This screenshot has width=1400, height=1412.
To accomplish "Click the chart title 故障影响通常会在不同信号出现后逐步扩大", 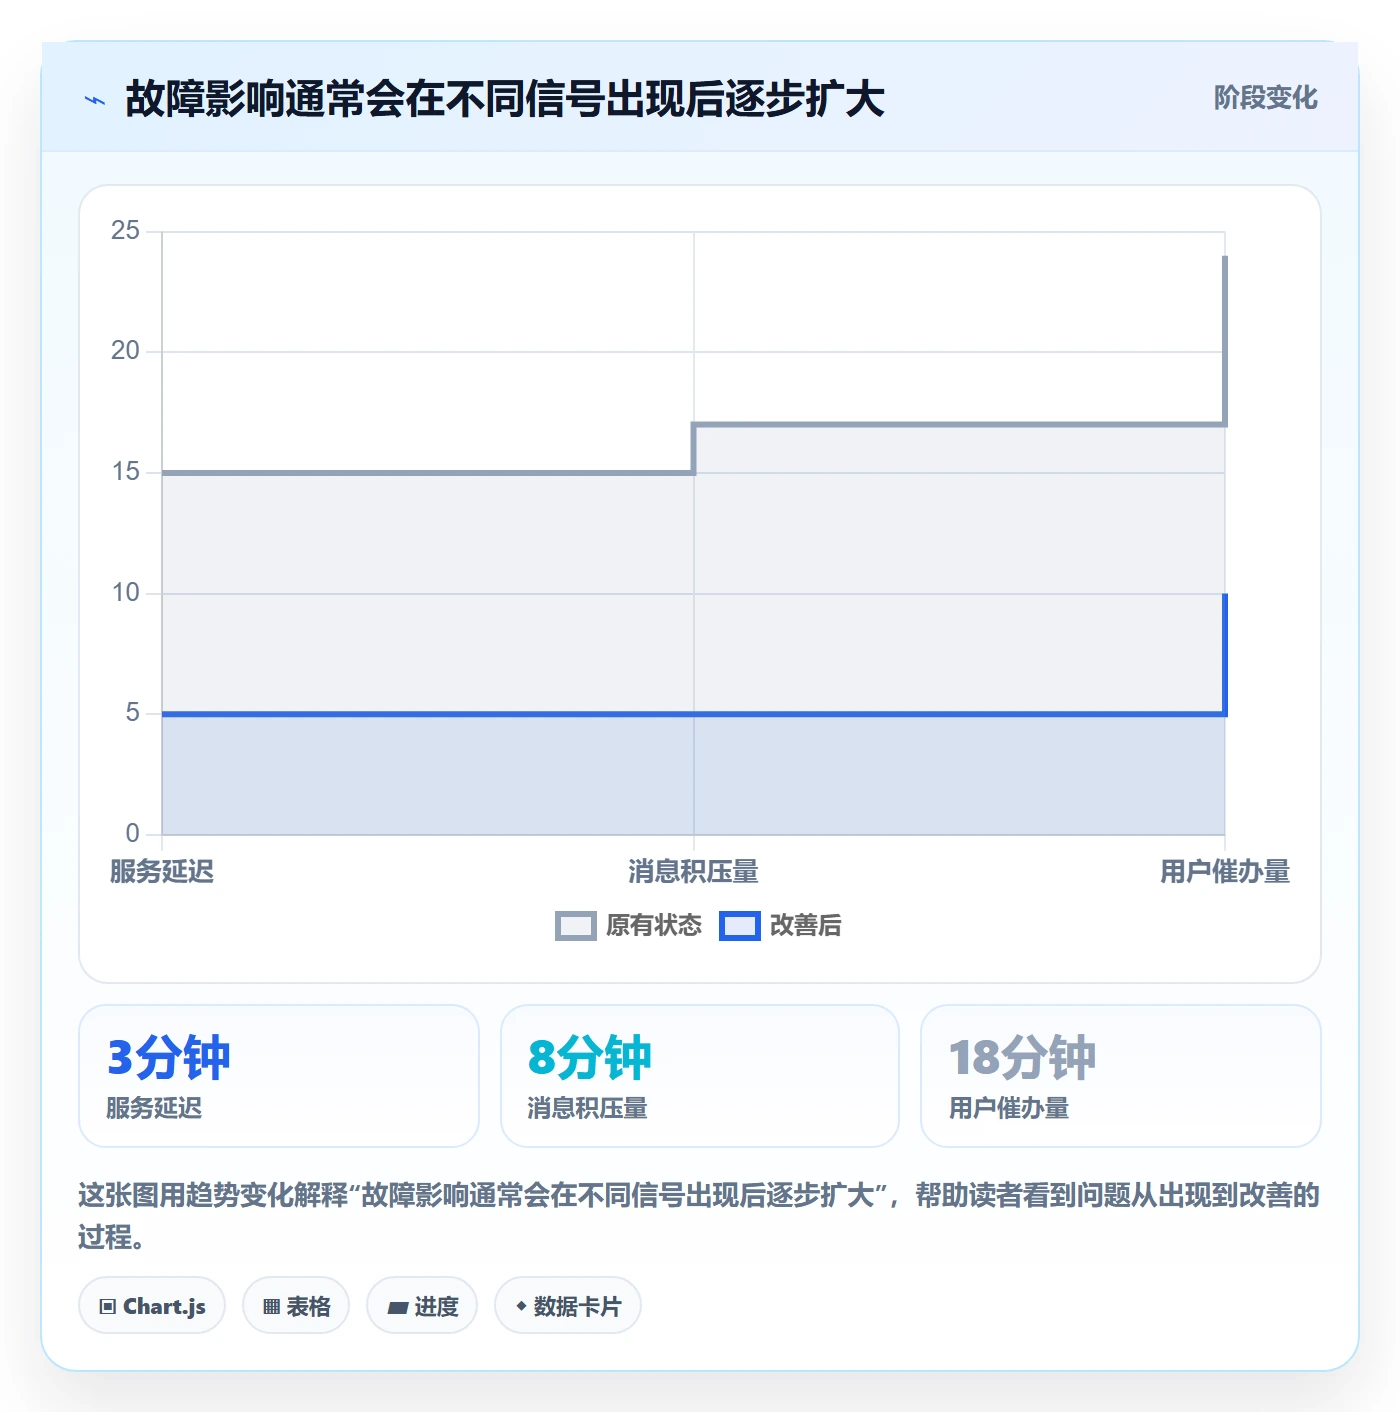I will pos(505,99).
